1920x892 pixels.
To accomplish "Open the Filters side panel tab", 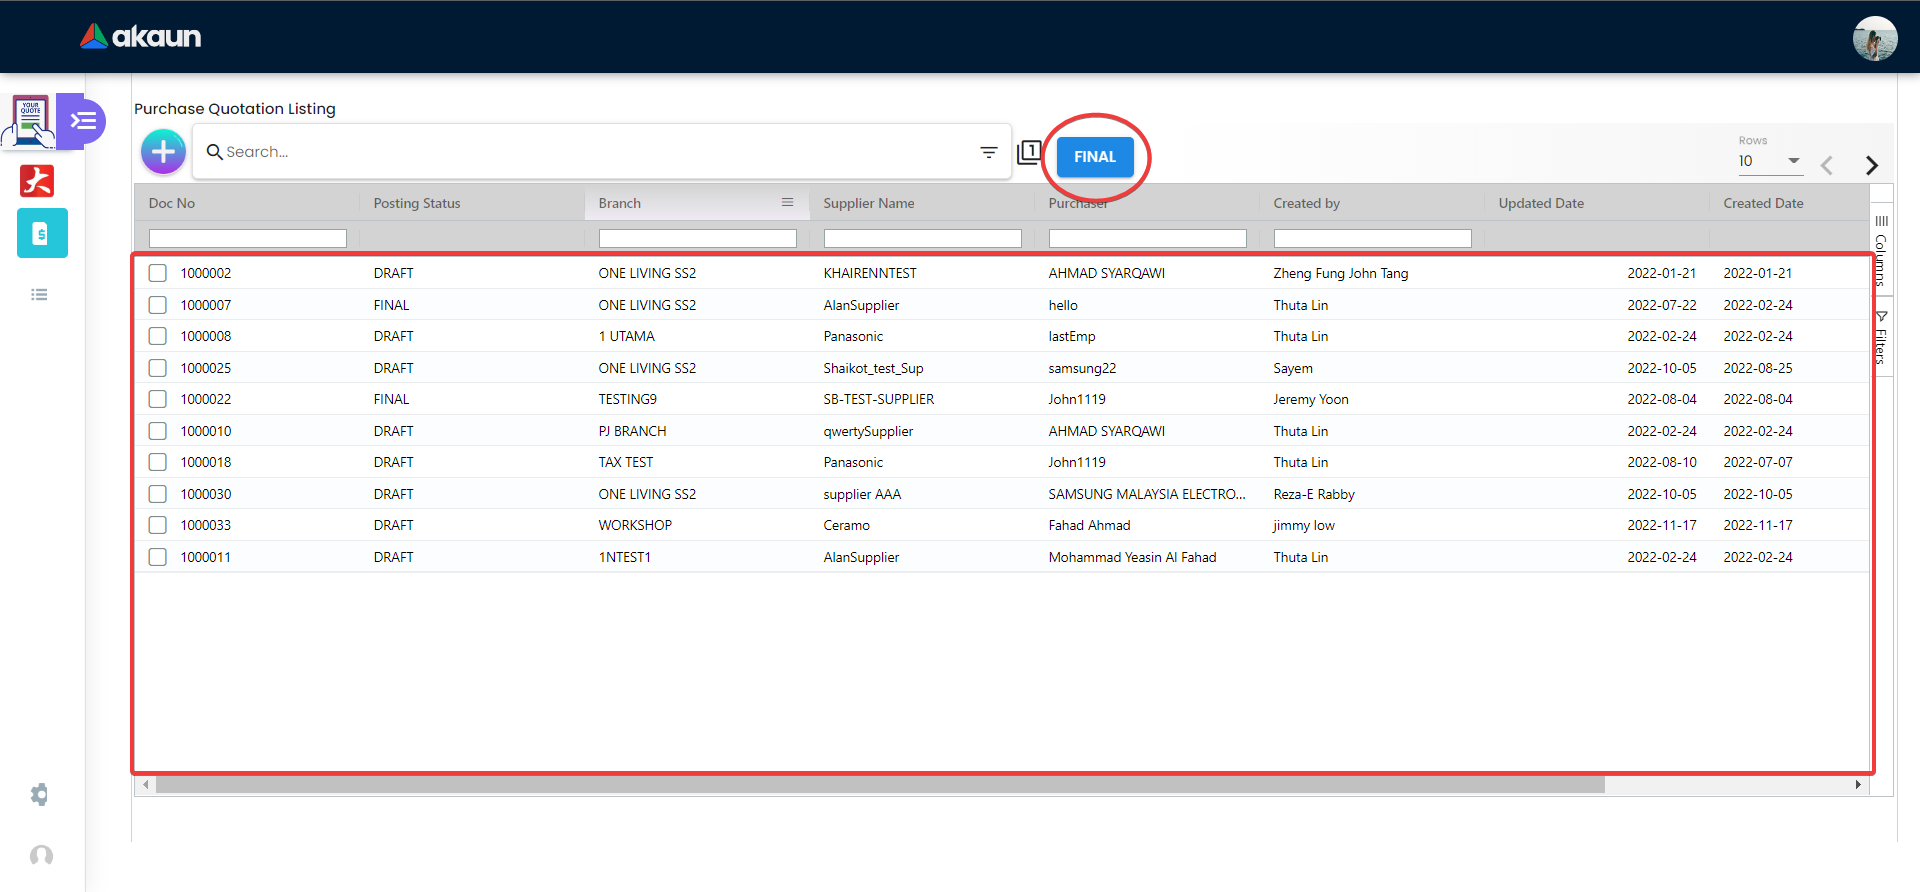I will tap(1881, 338).
